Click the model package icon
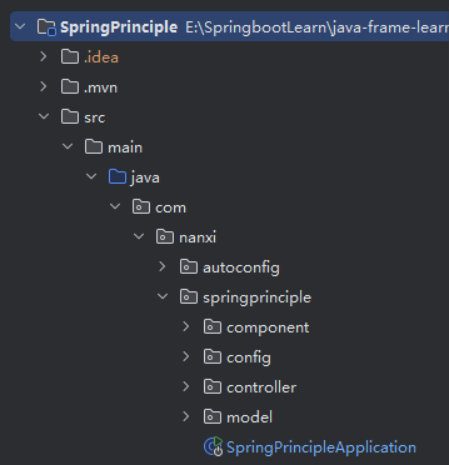This screenshot has height=465, width=449. [x=212, y=417]
